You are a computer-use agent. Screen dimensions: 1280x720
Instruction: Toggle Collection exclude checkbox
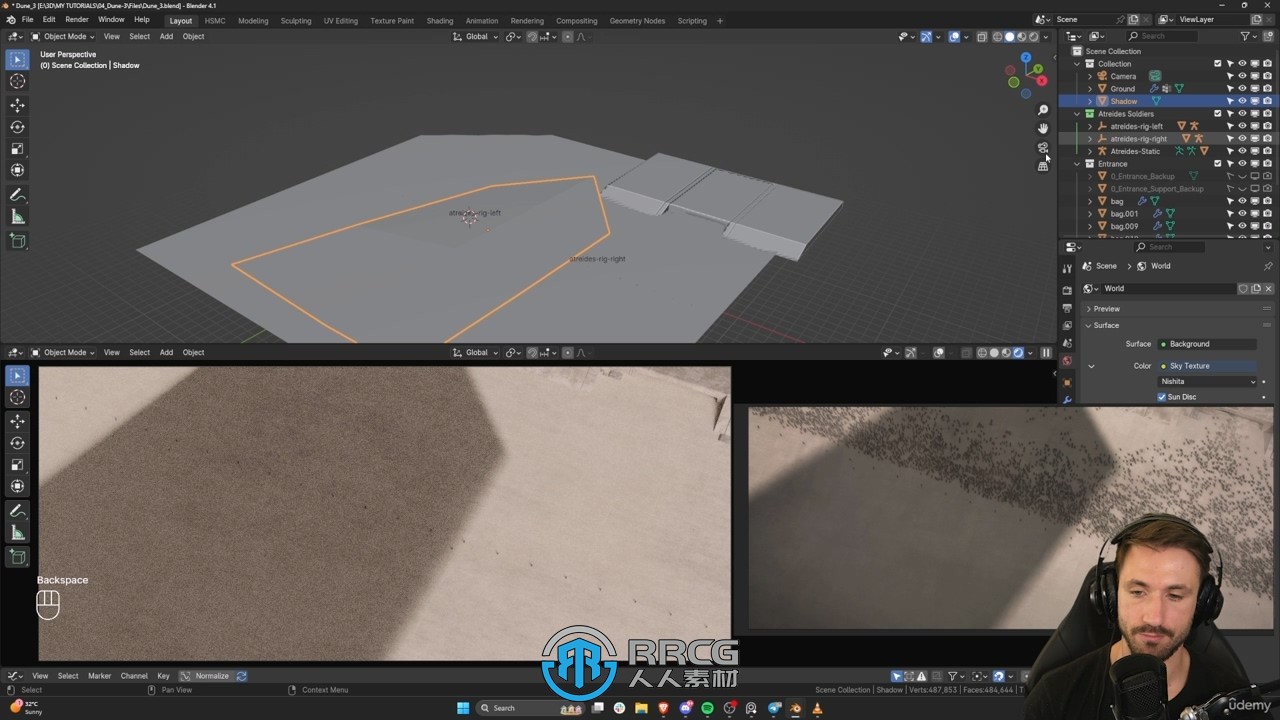(1218, 63)
